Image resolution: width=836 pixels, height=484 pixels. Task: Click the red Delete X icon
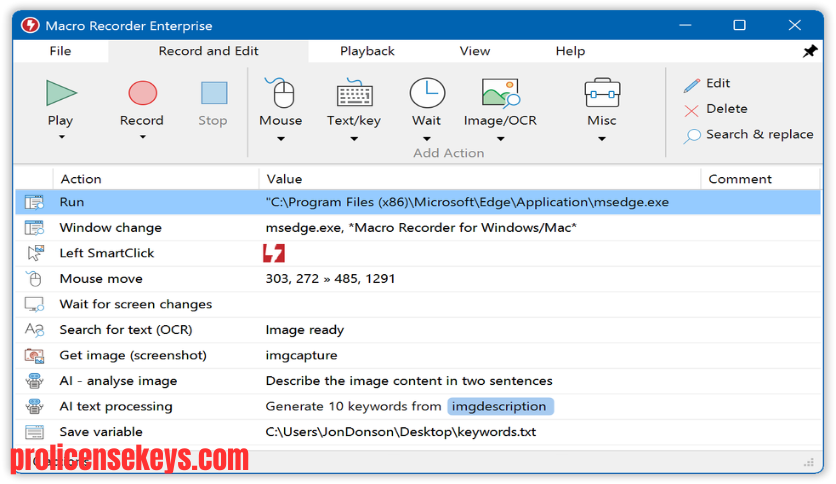pos(692,110)
